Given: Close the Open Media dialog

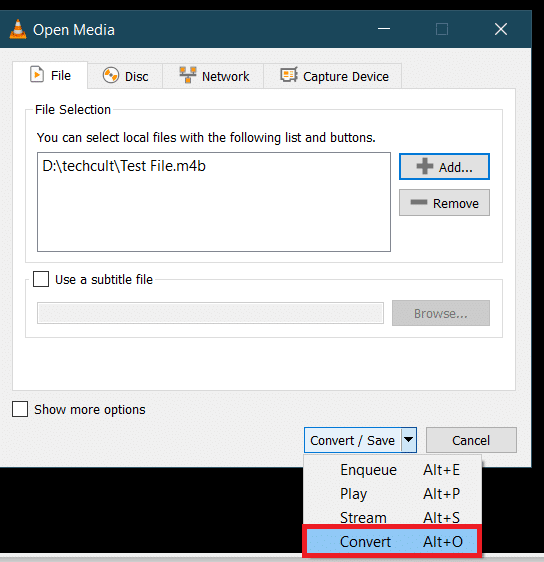Looking at the screenshot, I should 501,29.
